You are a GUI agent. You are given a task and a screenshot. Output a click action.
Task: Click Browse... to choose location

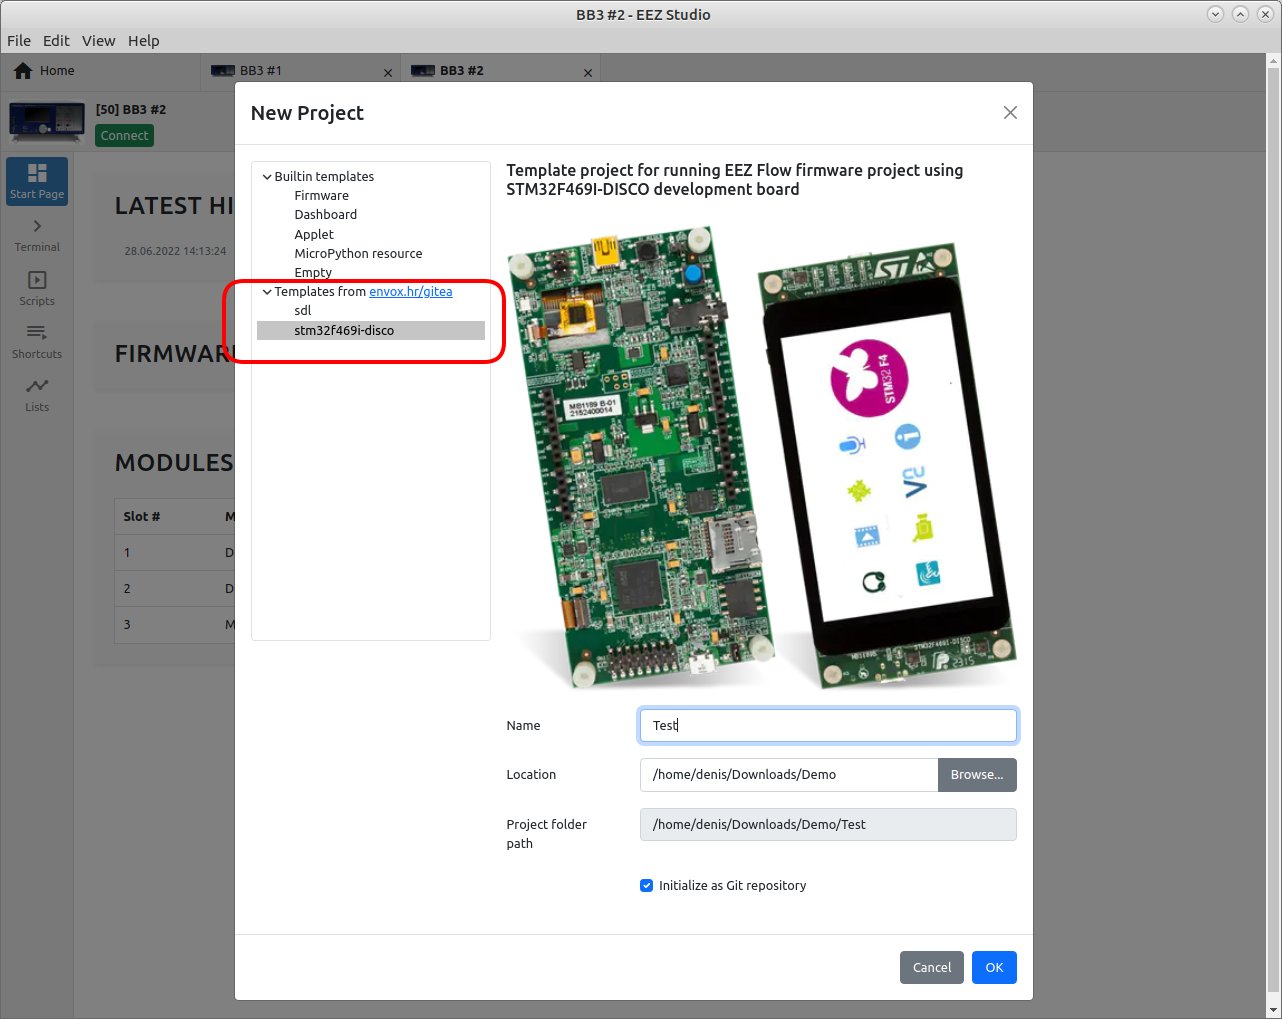(977, 775)
